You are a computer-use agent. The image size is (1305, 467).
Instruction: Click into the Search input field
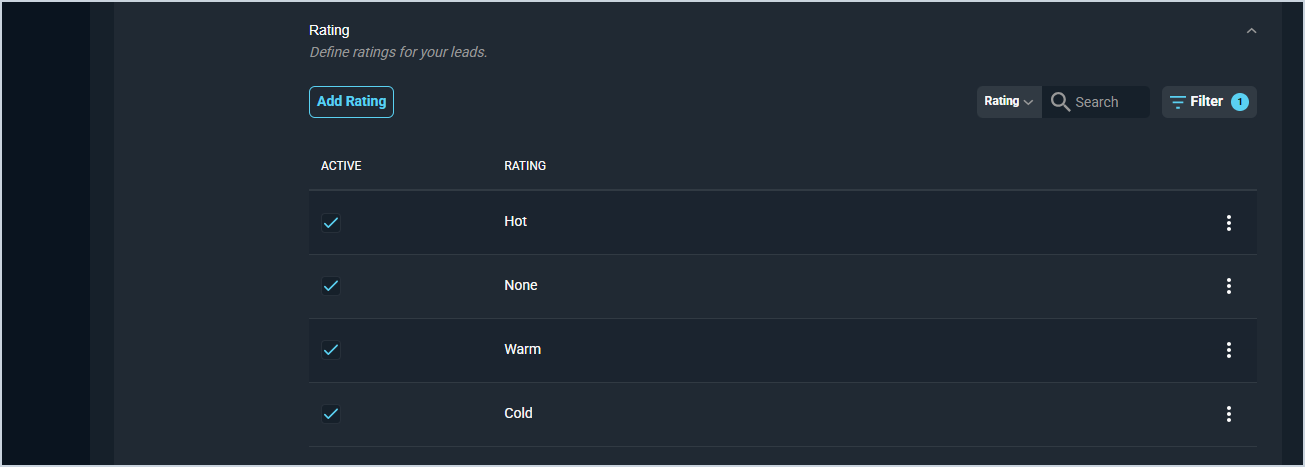coord(1109,102)
